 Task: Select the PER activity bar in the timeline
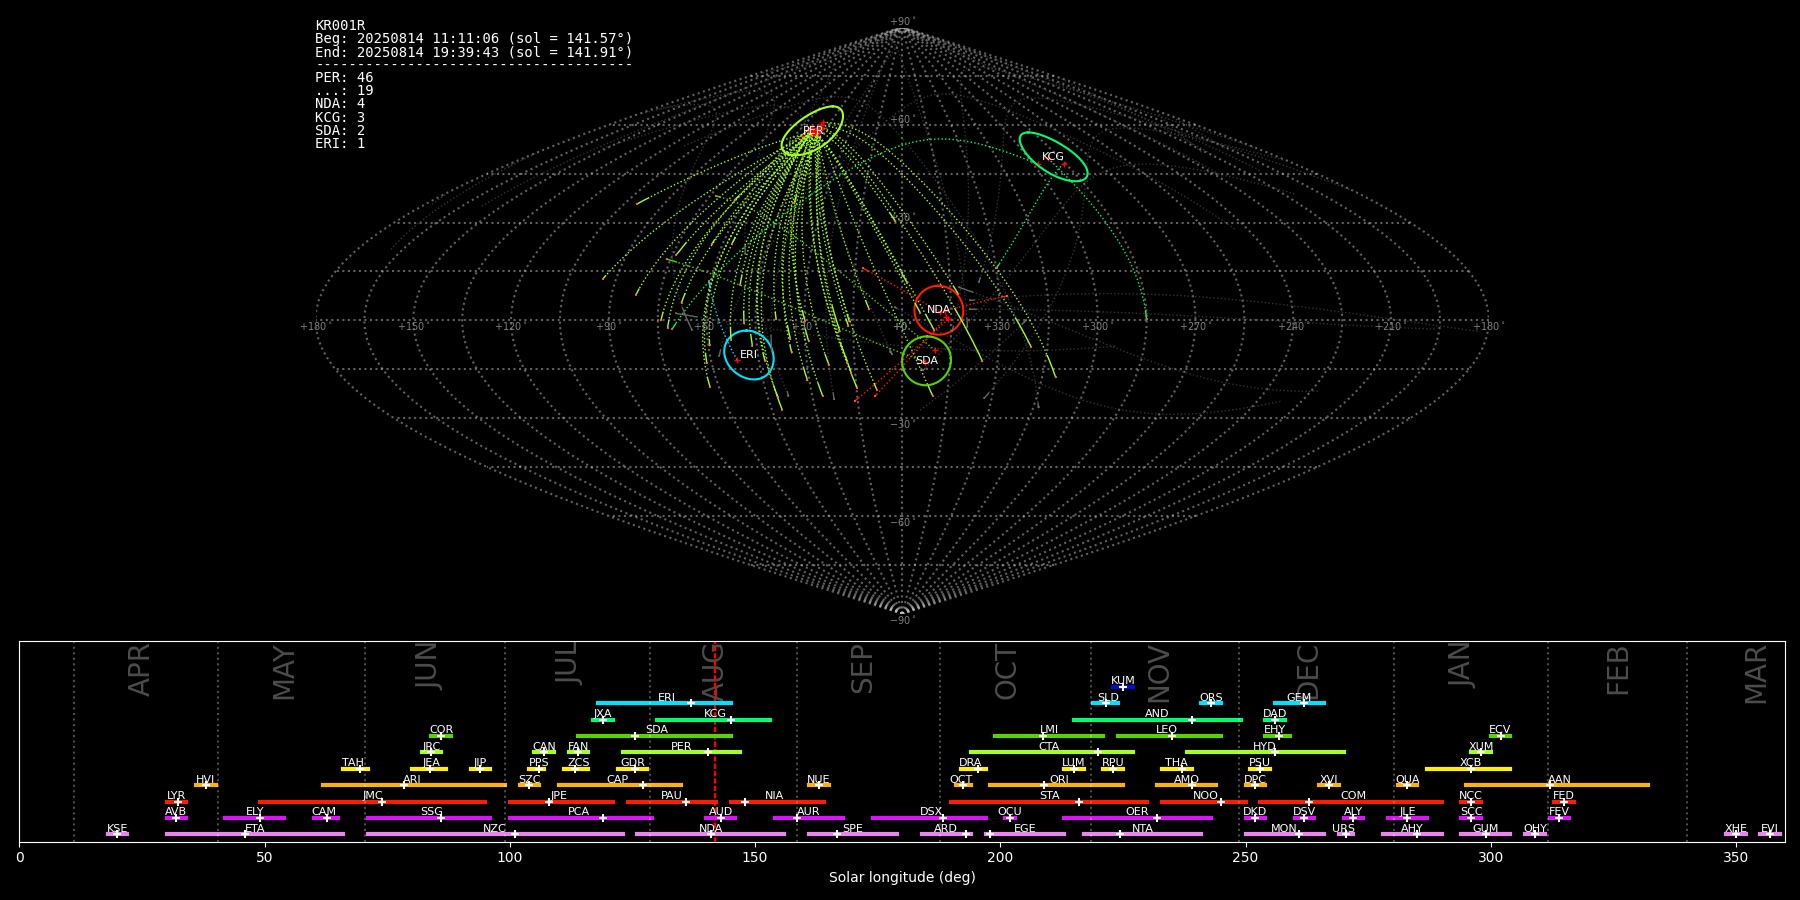pos(681,752)
